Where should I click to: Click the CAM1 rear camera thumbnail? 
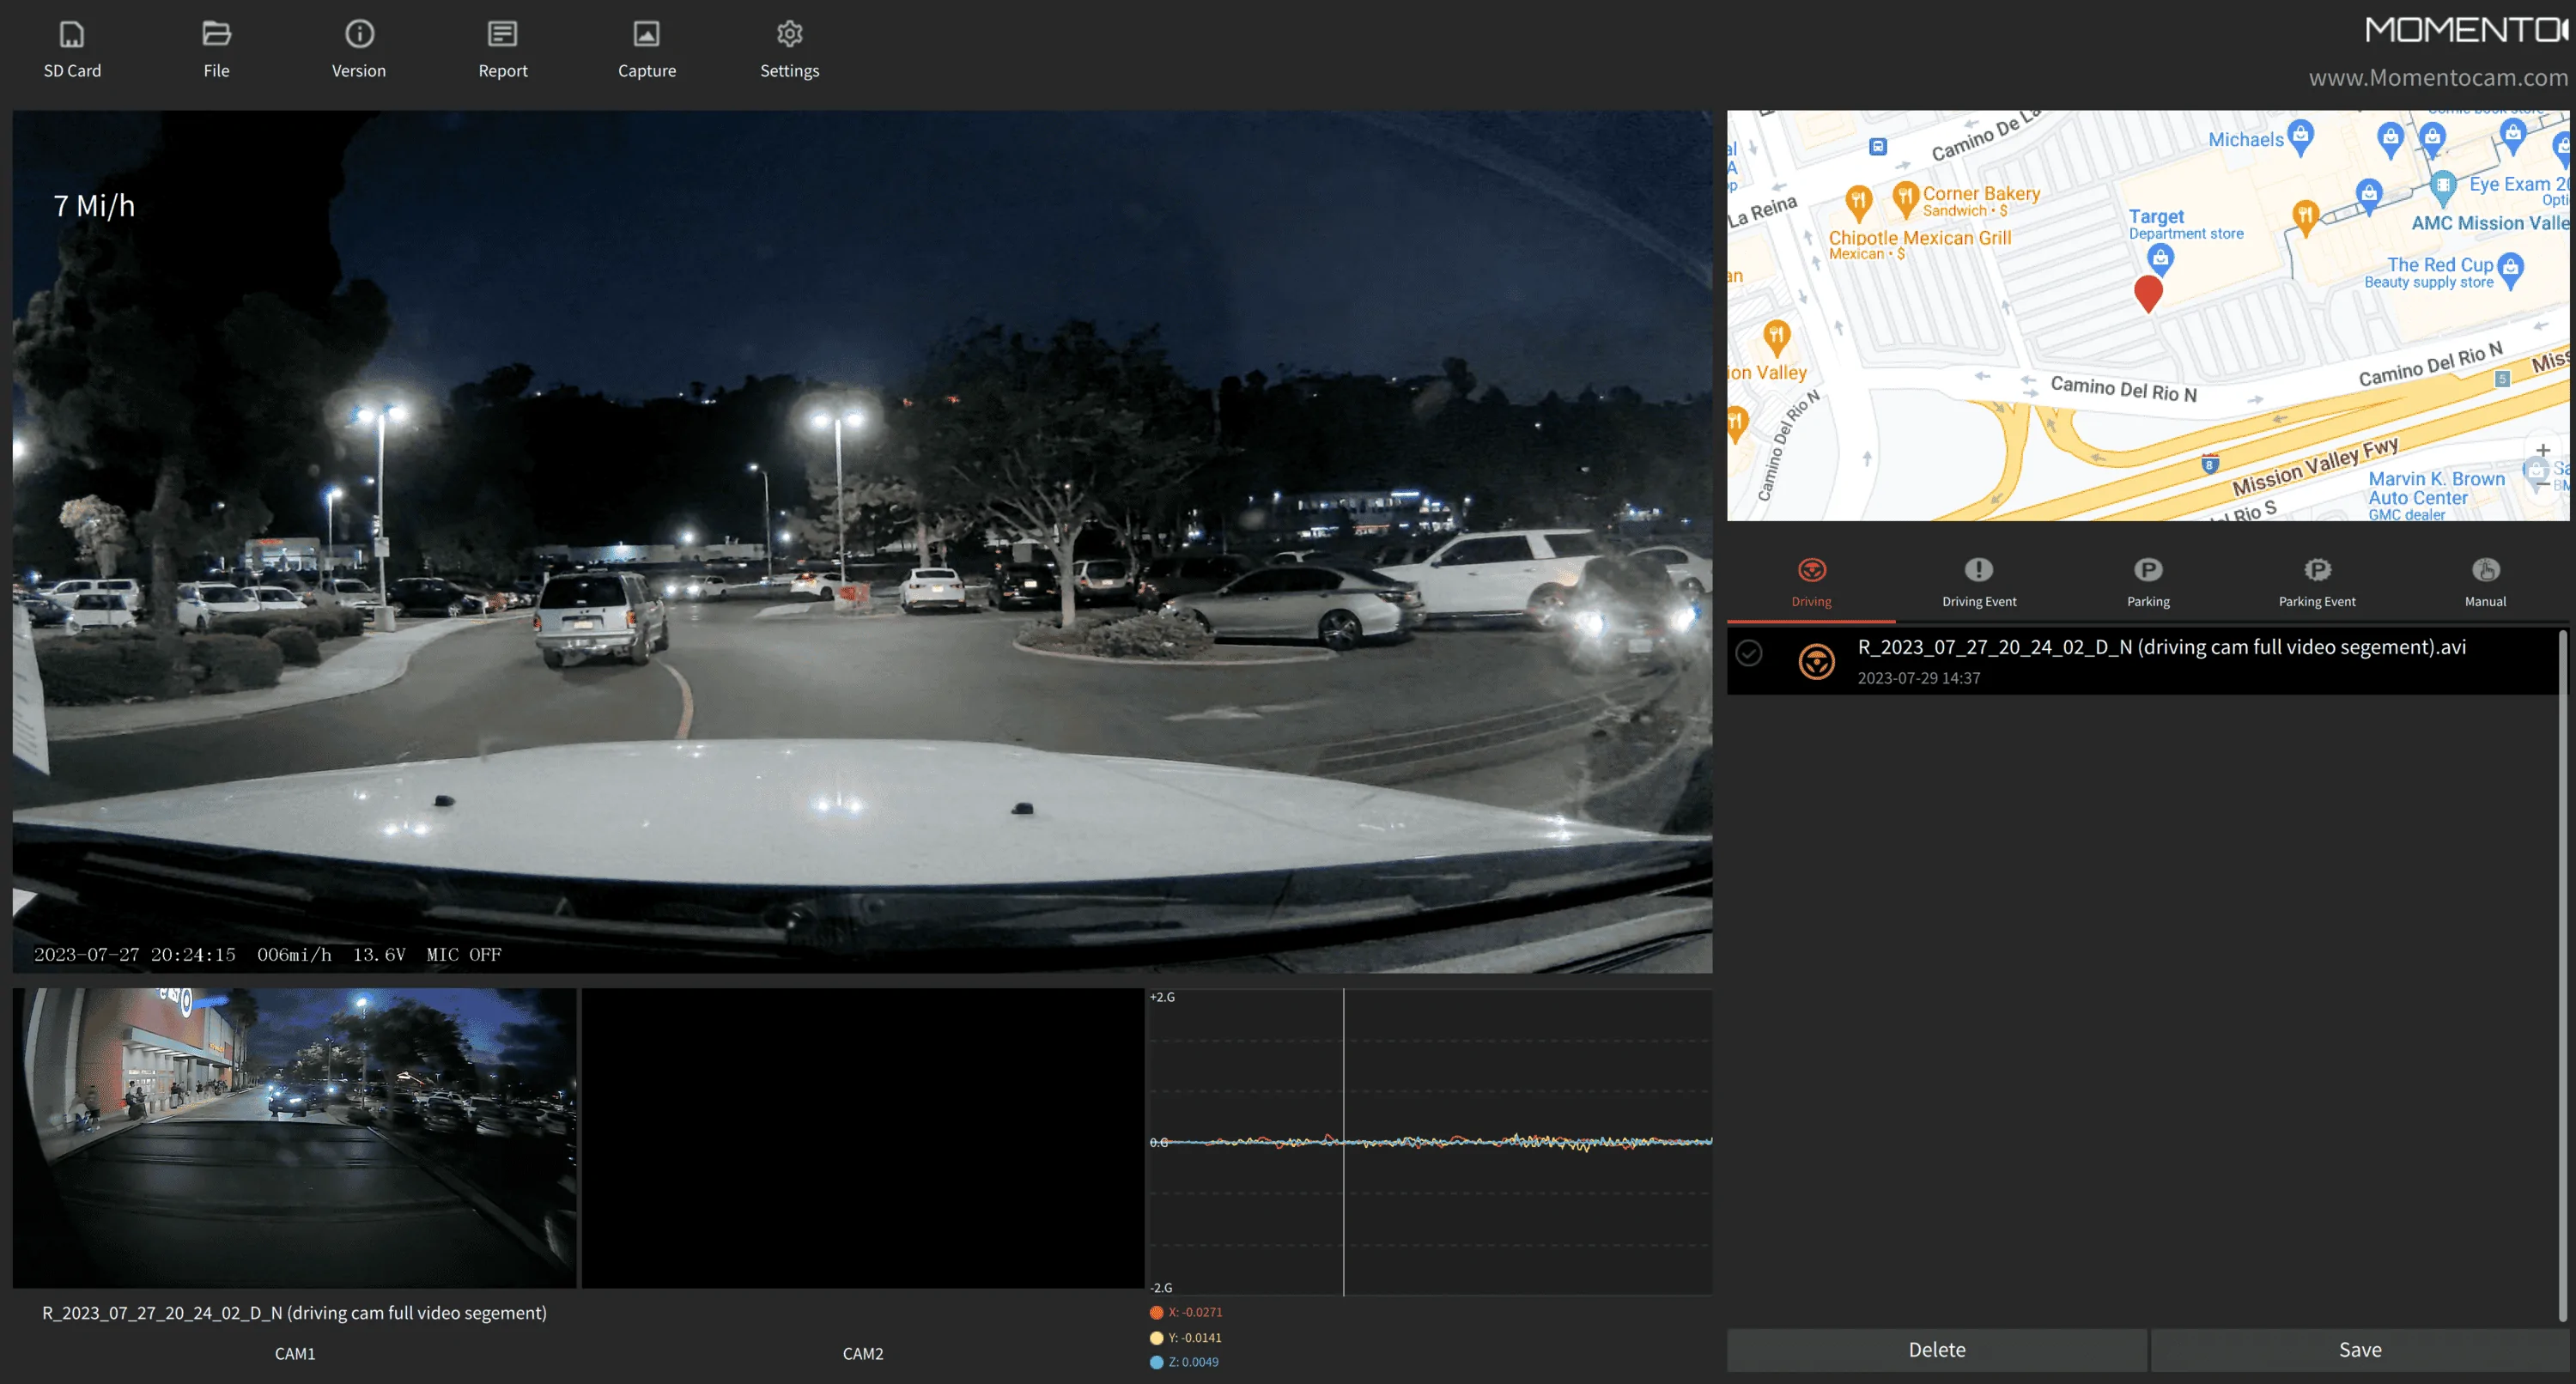[294, 1137]
